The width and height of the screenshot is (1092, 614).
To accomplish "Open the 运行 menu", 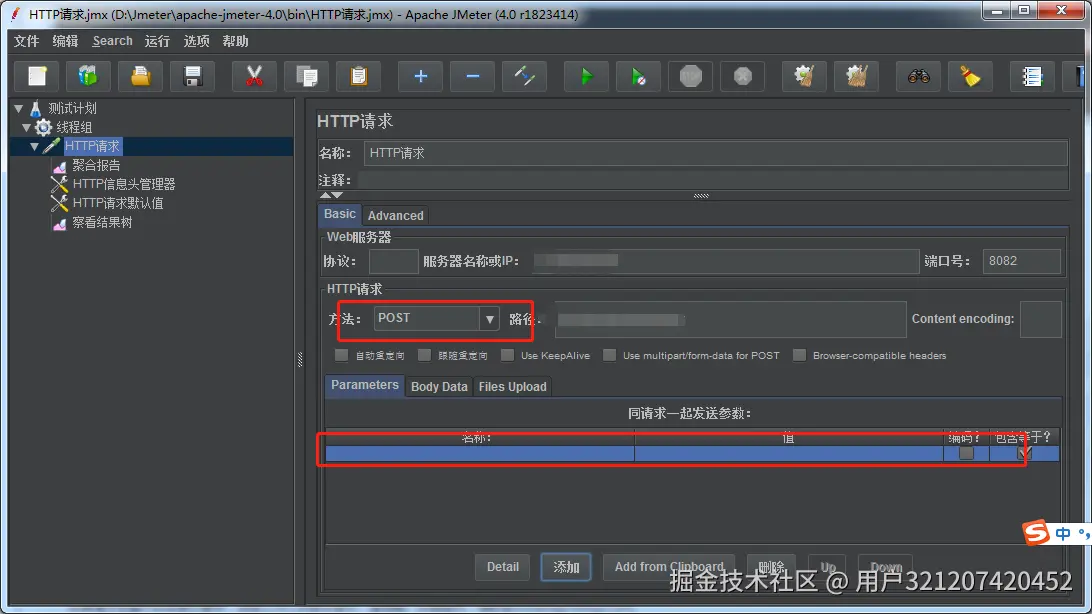I will tap(157, 41).
